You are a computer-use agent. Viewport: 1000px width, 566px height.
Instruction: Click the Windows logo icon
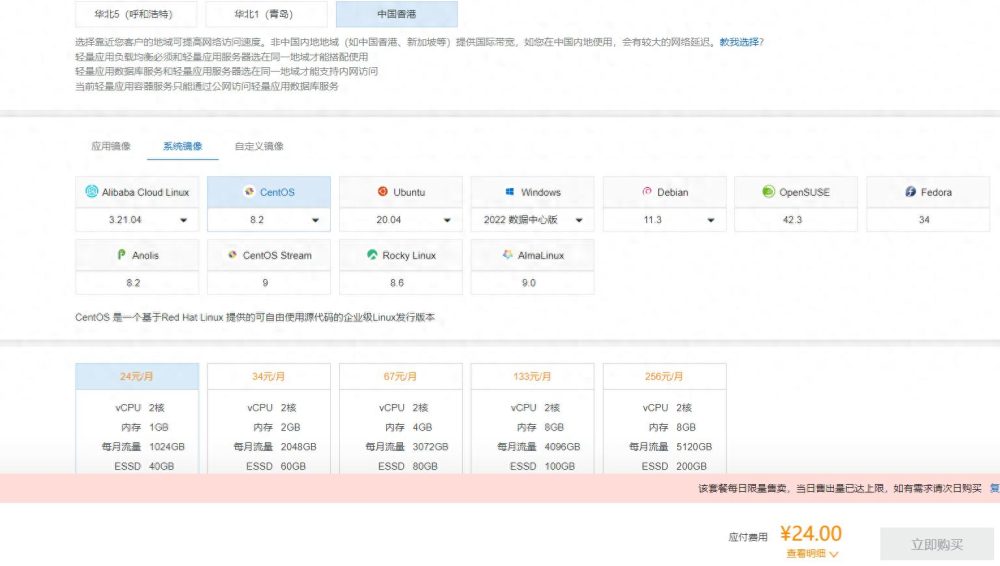[510, 191]
